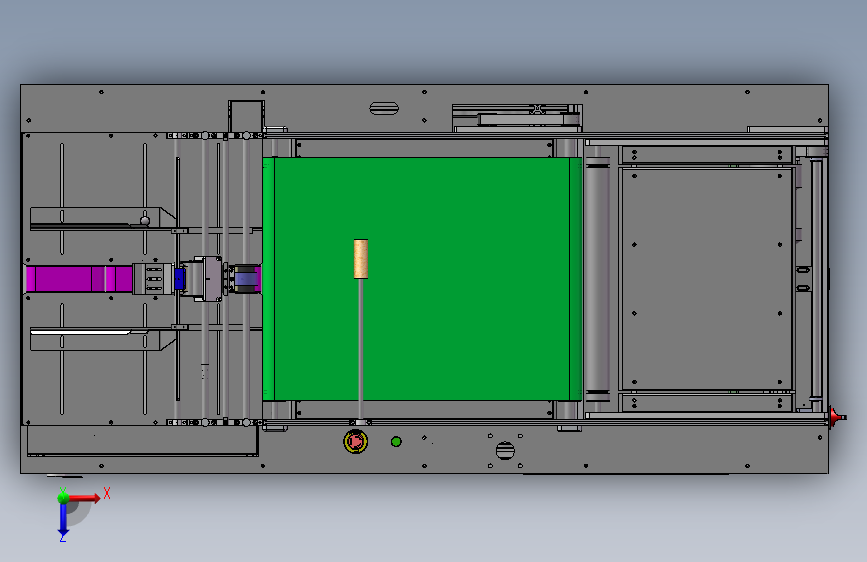Click the red emergency stop button on model
867x562 pixels.
click(x=356, y=441)
